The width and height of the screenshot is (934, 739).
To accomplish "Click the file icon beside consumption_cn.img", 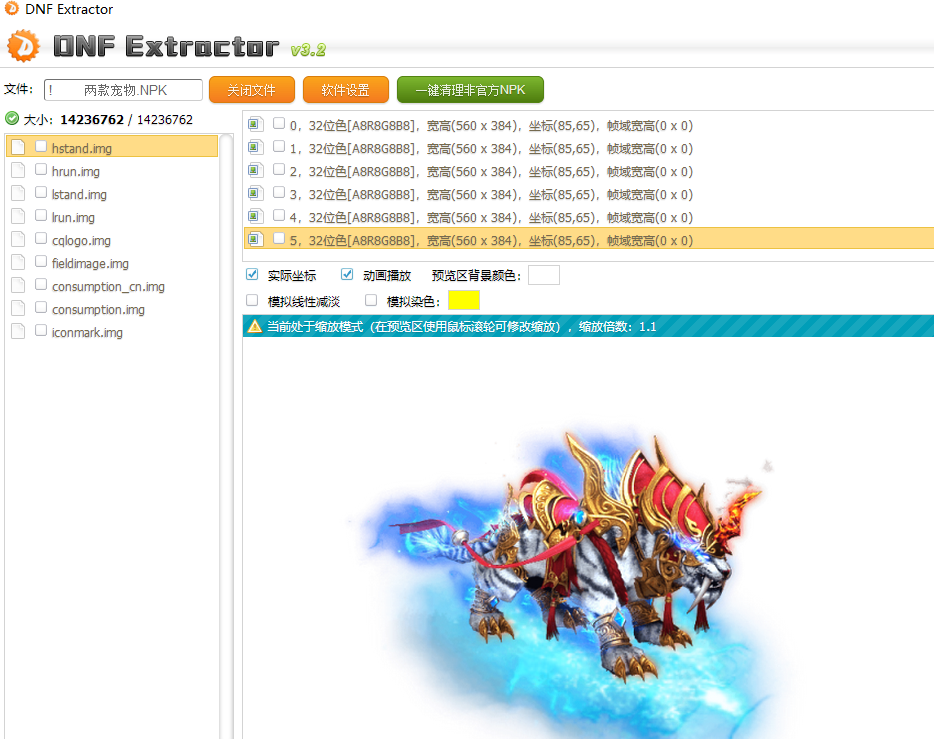I will [x=18, y=285].
